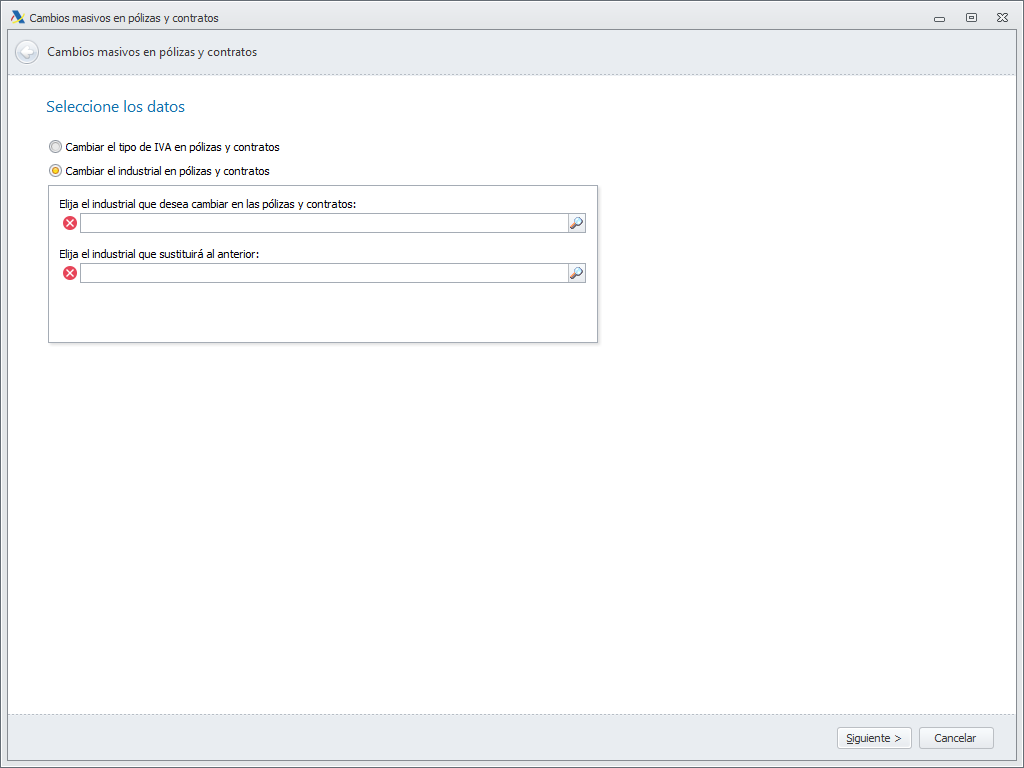Focus the substitute industrial input field
Screen dimensions: 1024x768
tap(323, 273)
